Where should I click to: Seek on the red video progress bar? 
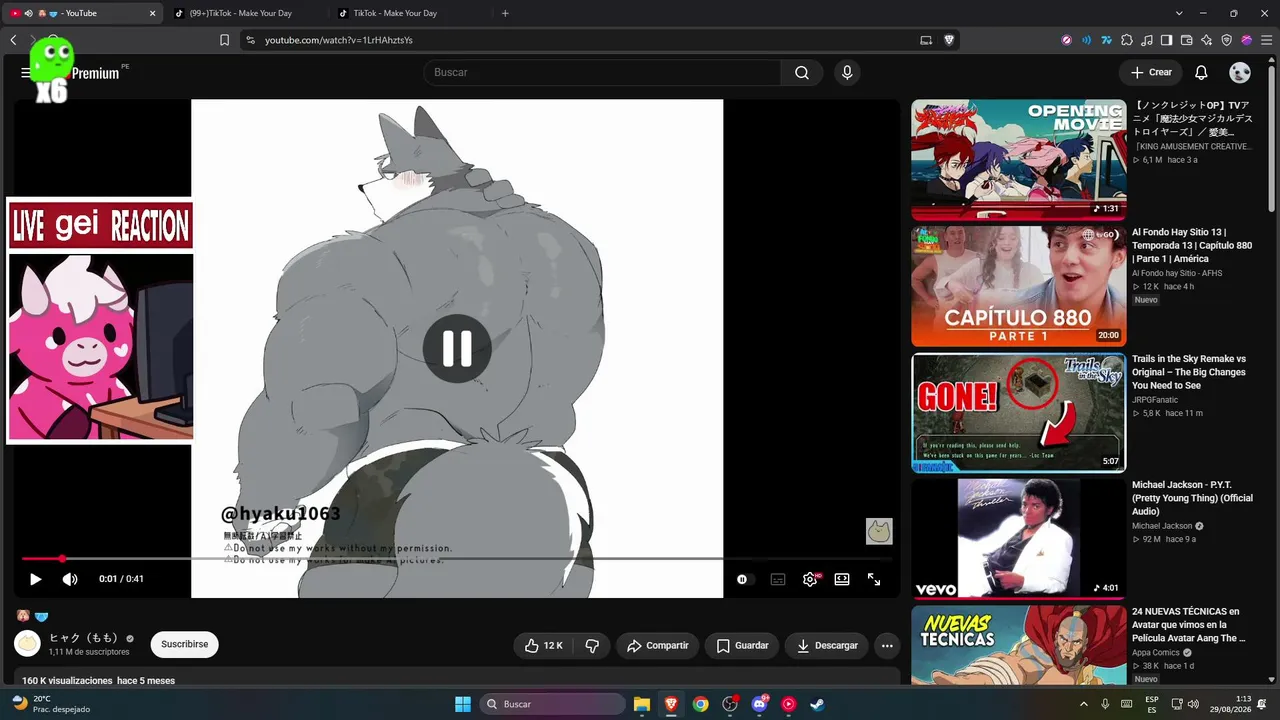[x=457, y=558]
